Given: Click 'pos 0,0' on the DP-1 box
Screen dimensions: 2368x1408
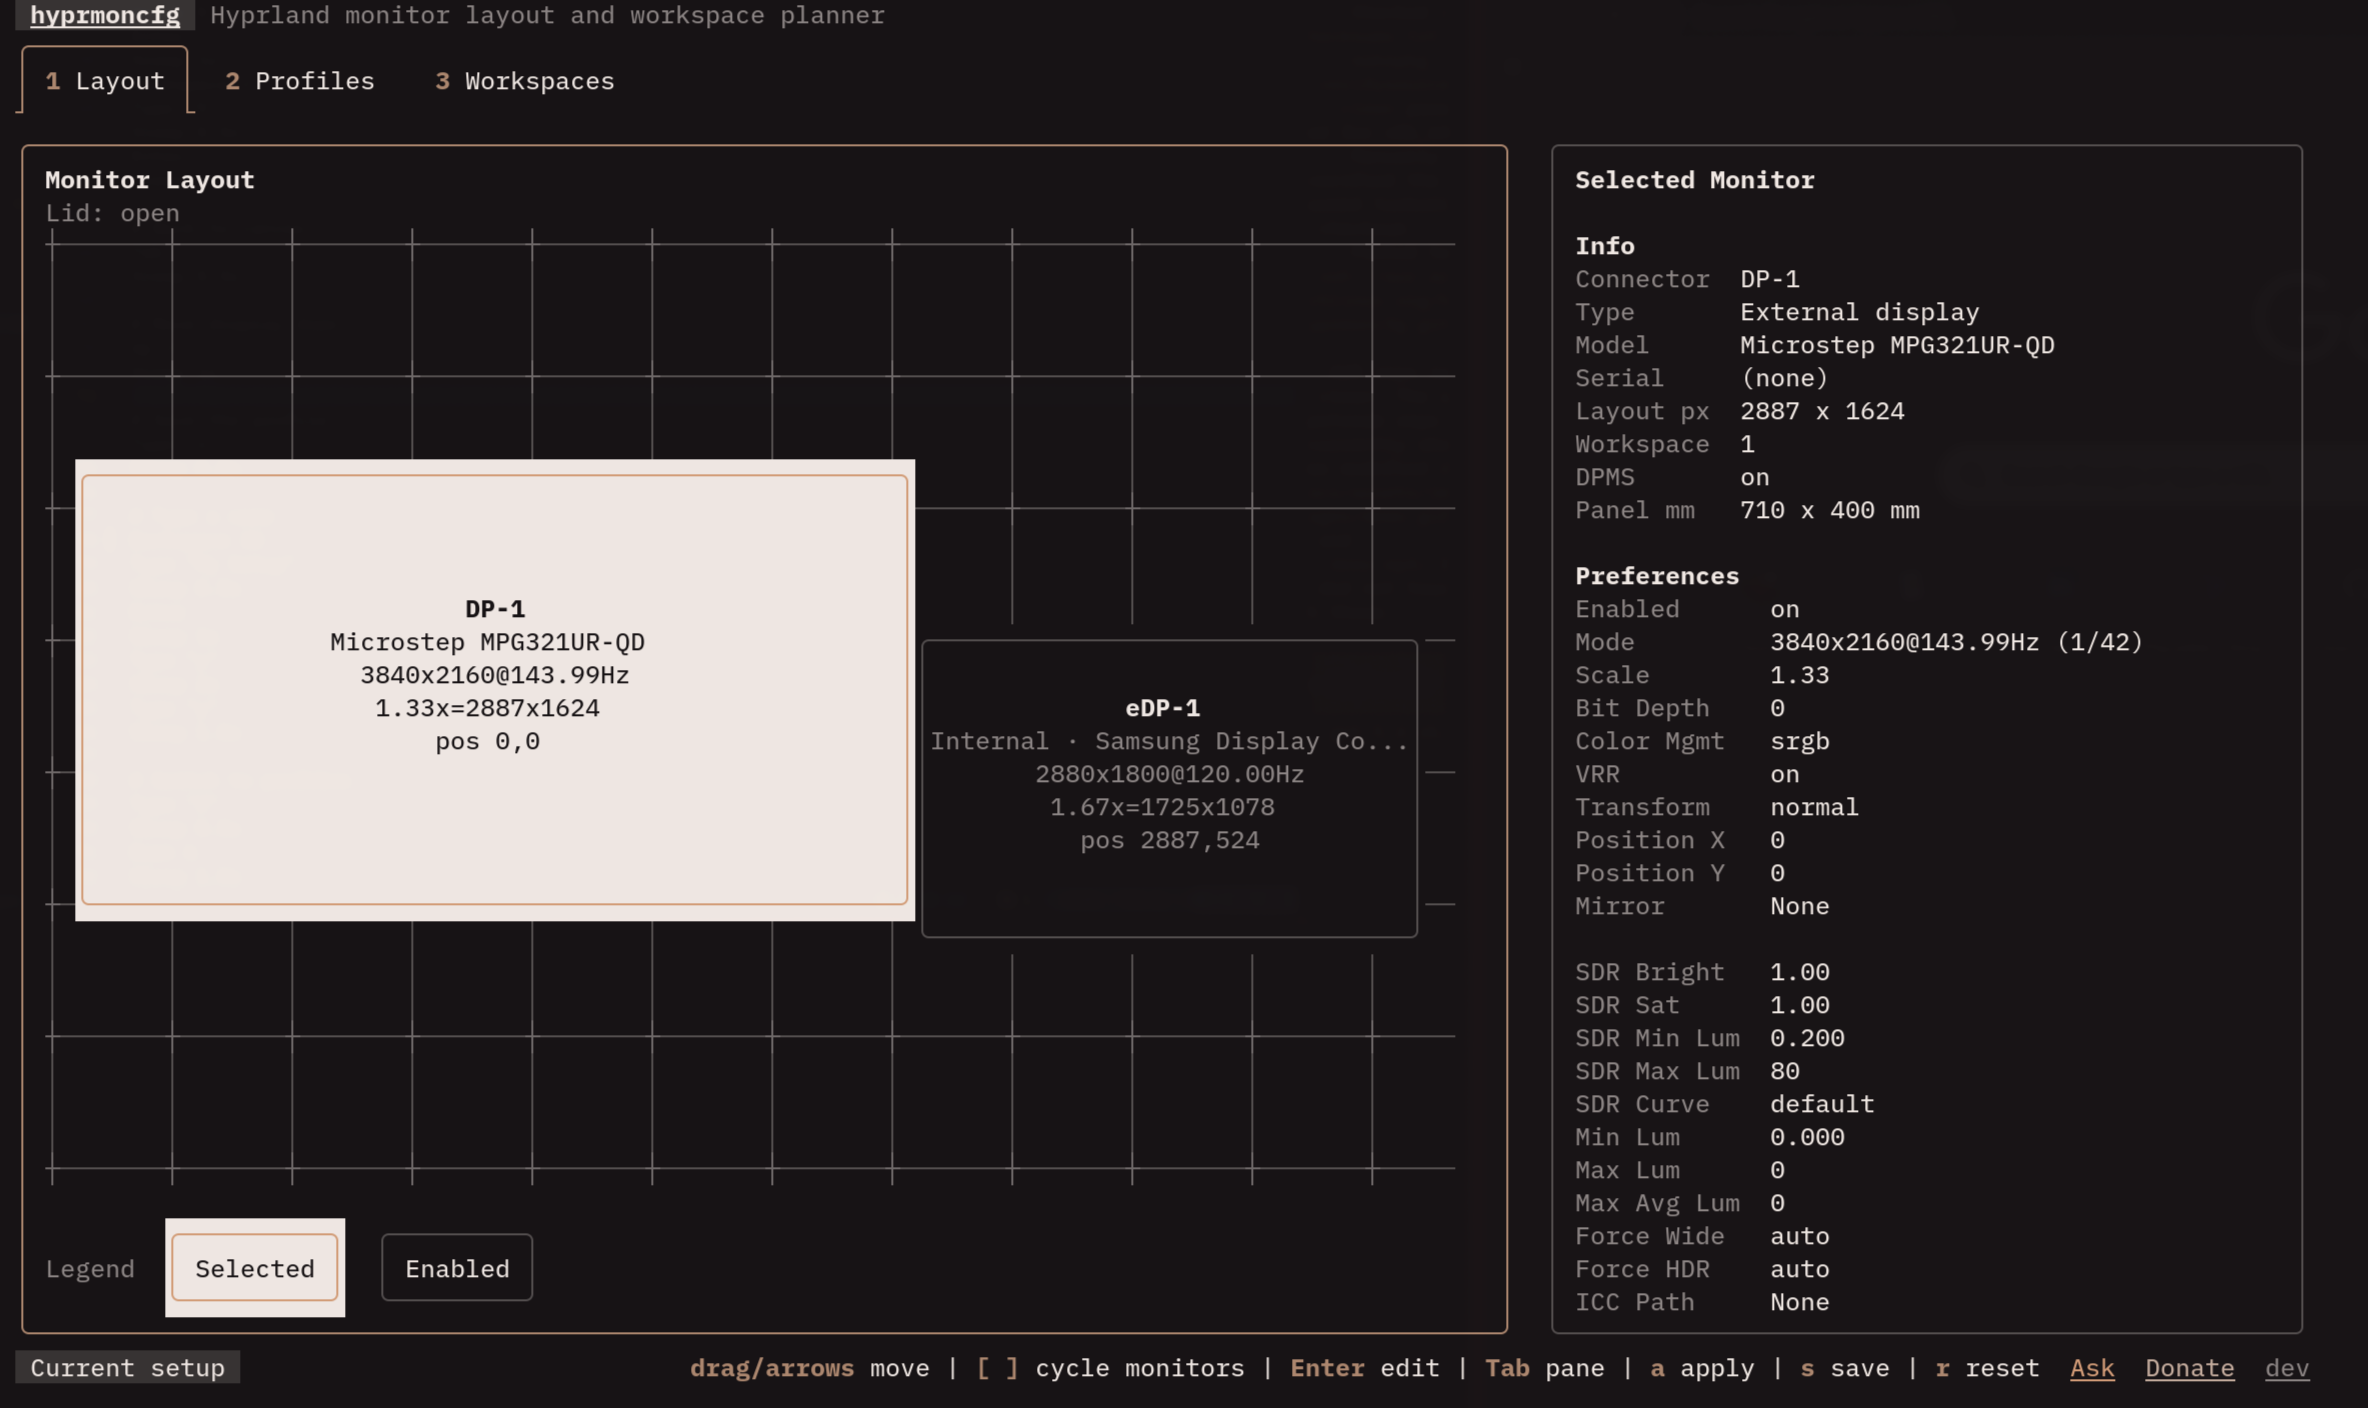Looking at the screenshot, I should 488,741.
